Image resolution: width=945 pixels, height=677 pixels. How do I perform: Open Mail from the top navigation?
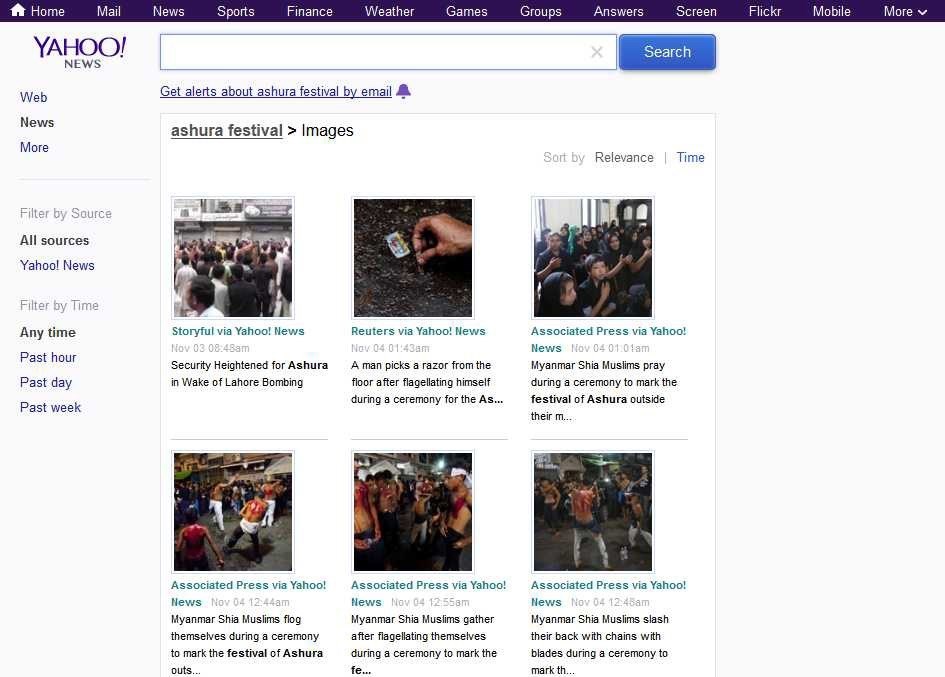[x=109, y=11]
